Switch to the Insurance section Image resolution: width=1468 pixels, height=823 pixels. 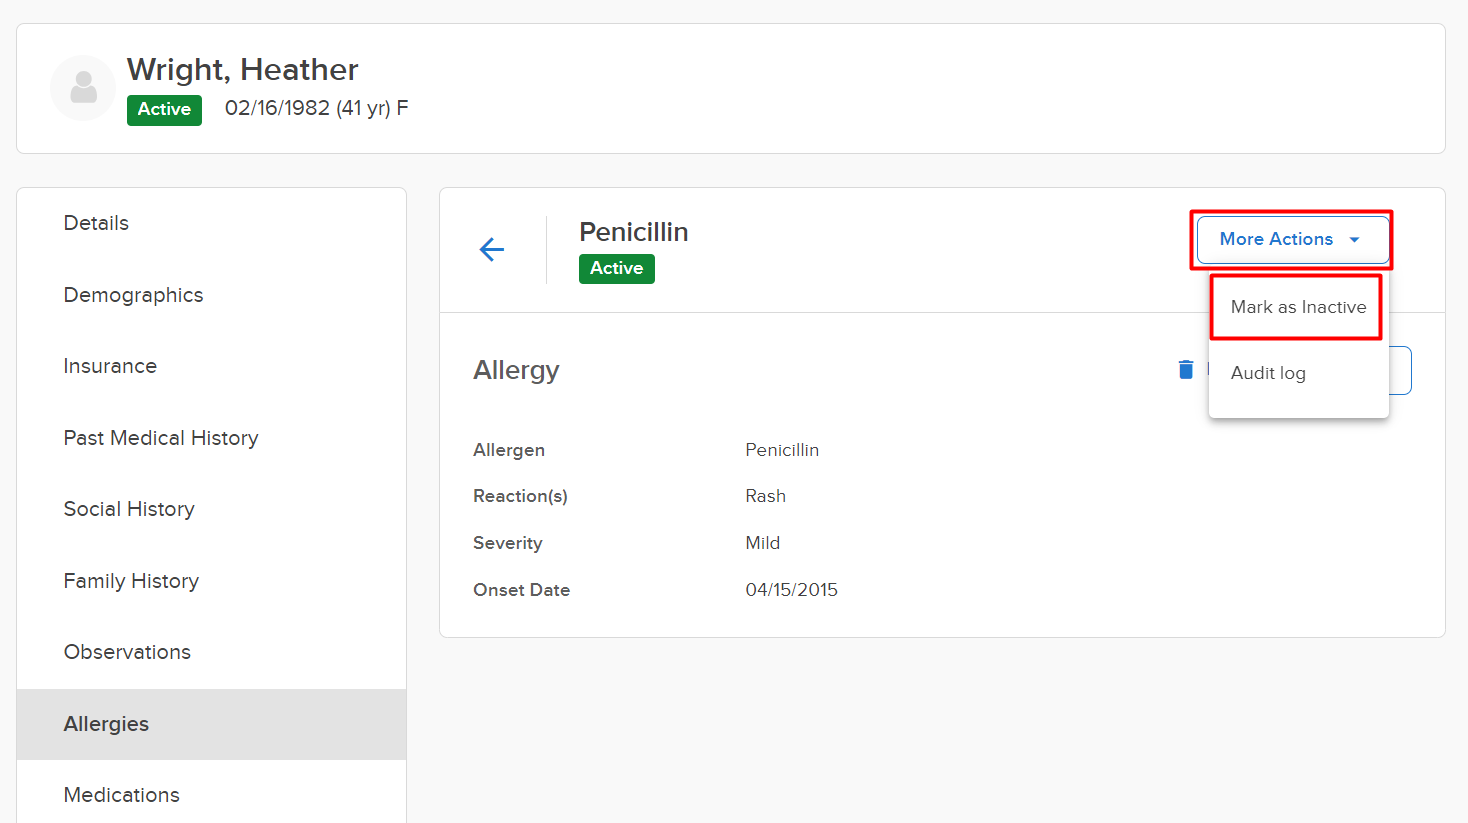[x=110, y=366]
